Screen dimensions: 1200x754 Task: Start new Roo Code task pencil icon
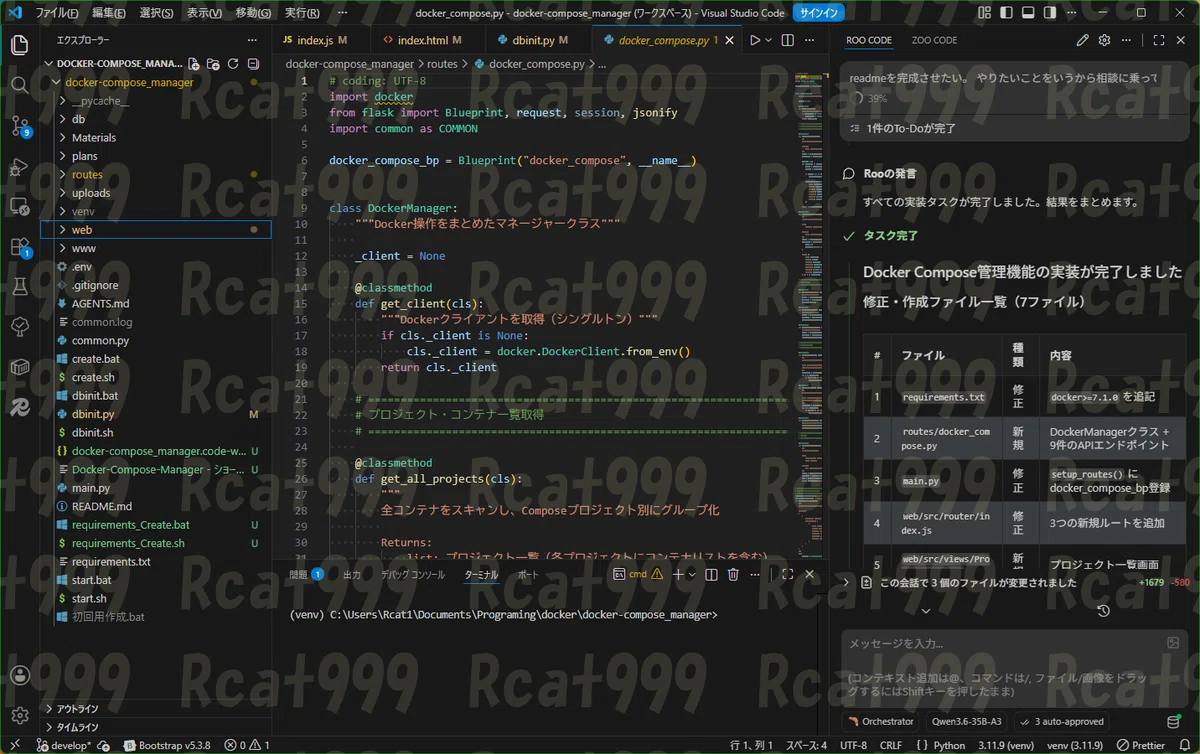pos(1083,40)
